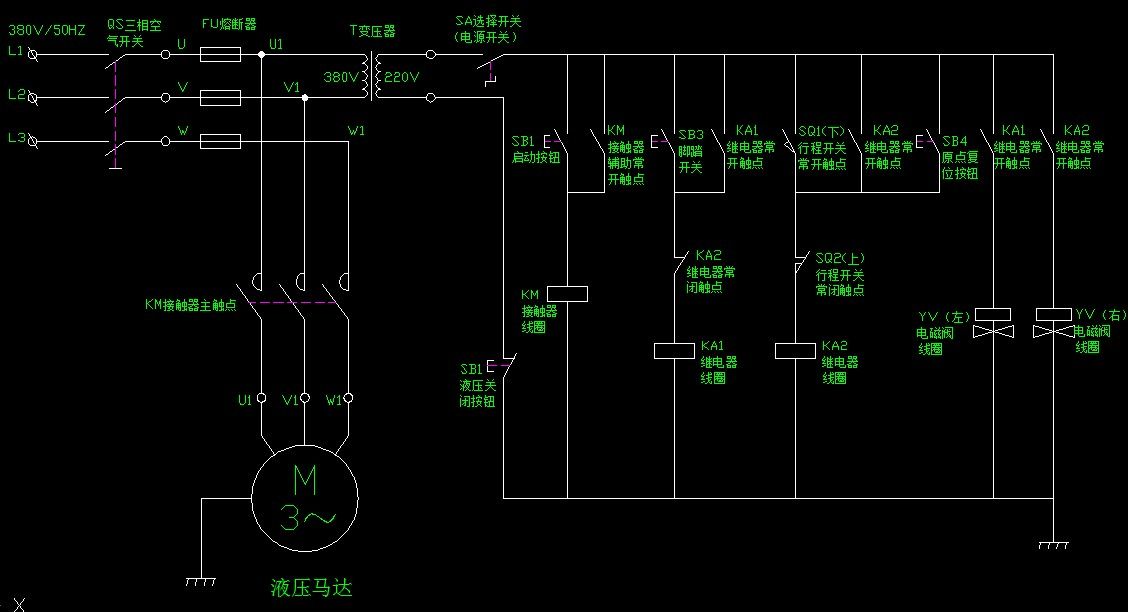This screenshot has height=612, width=1128.
Task: Select the QS three-phase air switch contact
Action: [x=115, y=108]
